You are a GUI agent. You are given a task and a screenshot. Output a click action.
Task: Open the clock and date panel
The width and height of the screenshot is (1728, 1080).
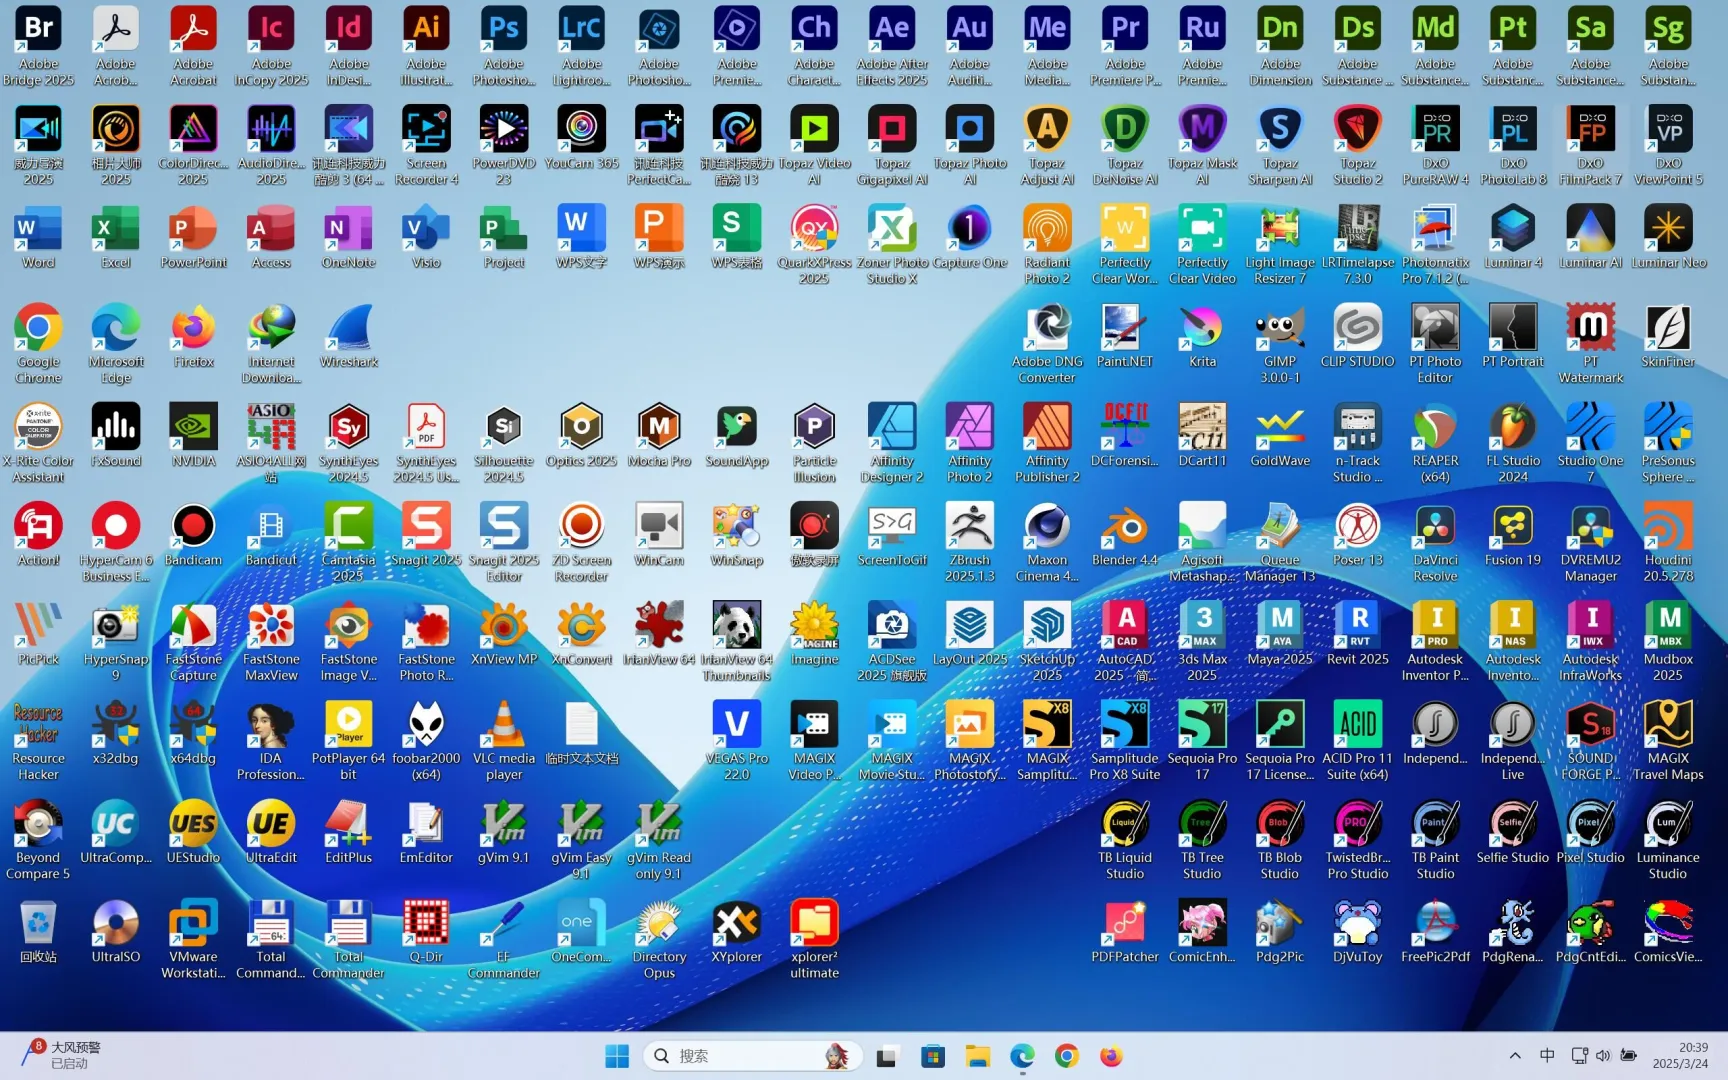pos(1680,1056)
